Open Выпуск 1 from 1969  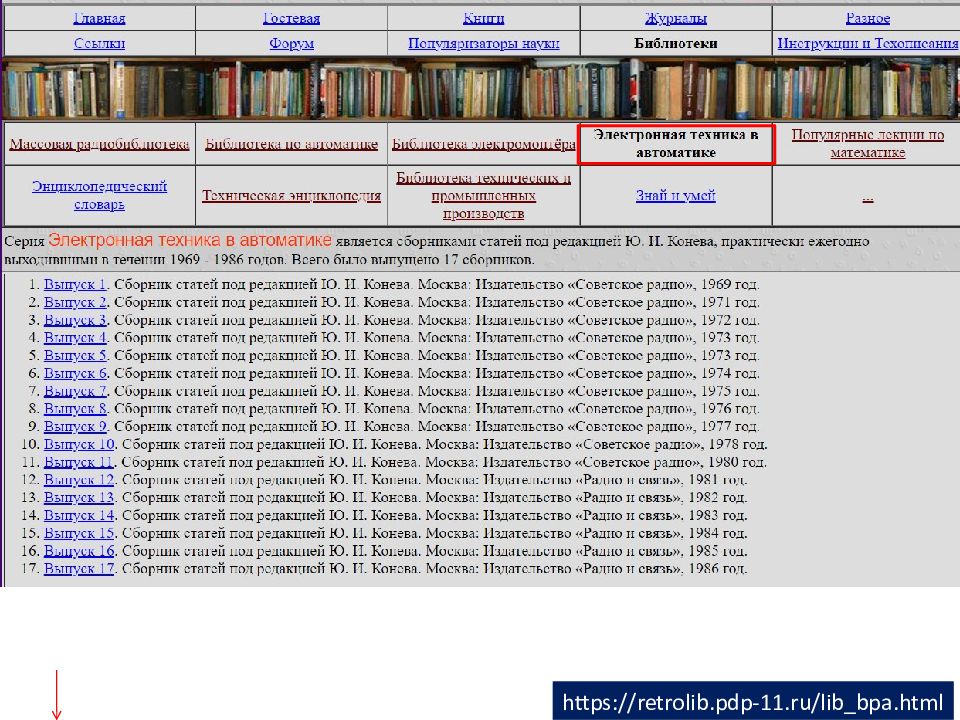click(x=75, y=285)
